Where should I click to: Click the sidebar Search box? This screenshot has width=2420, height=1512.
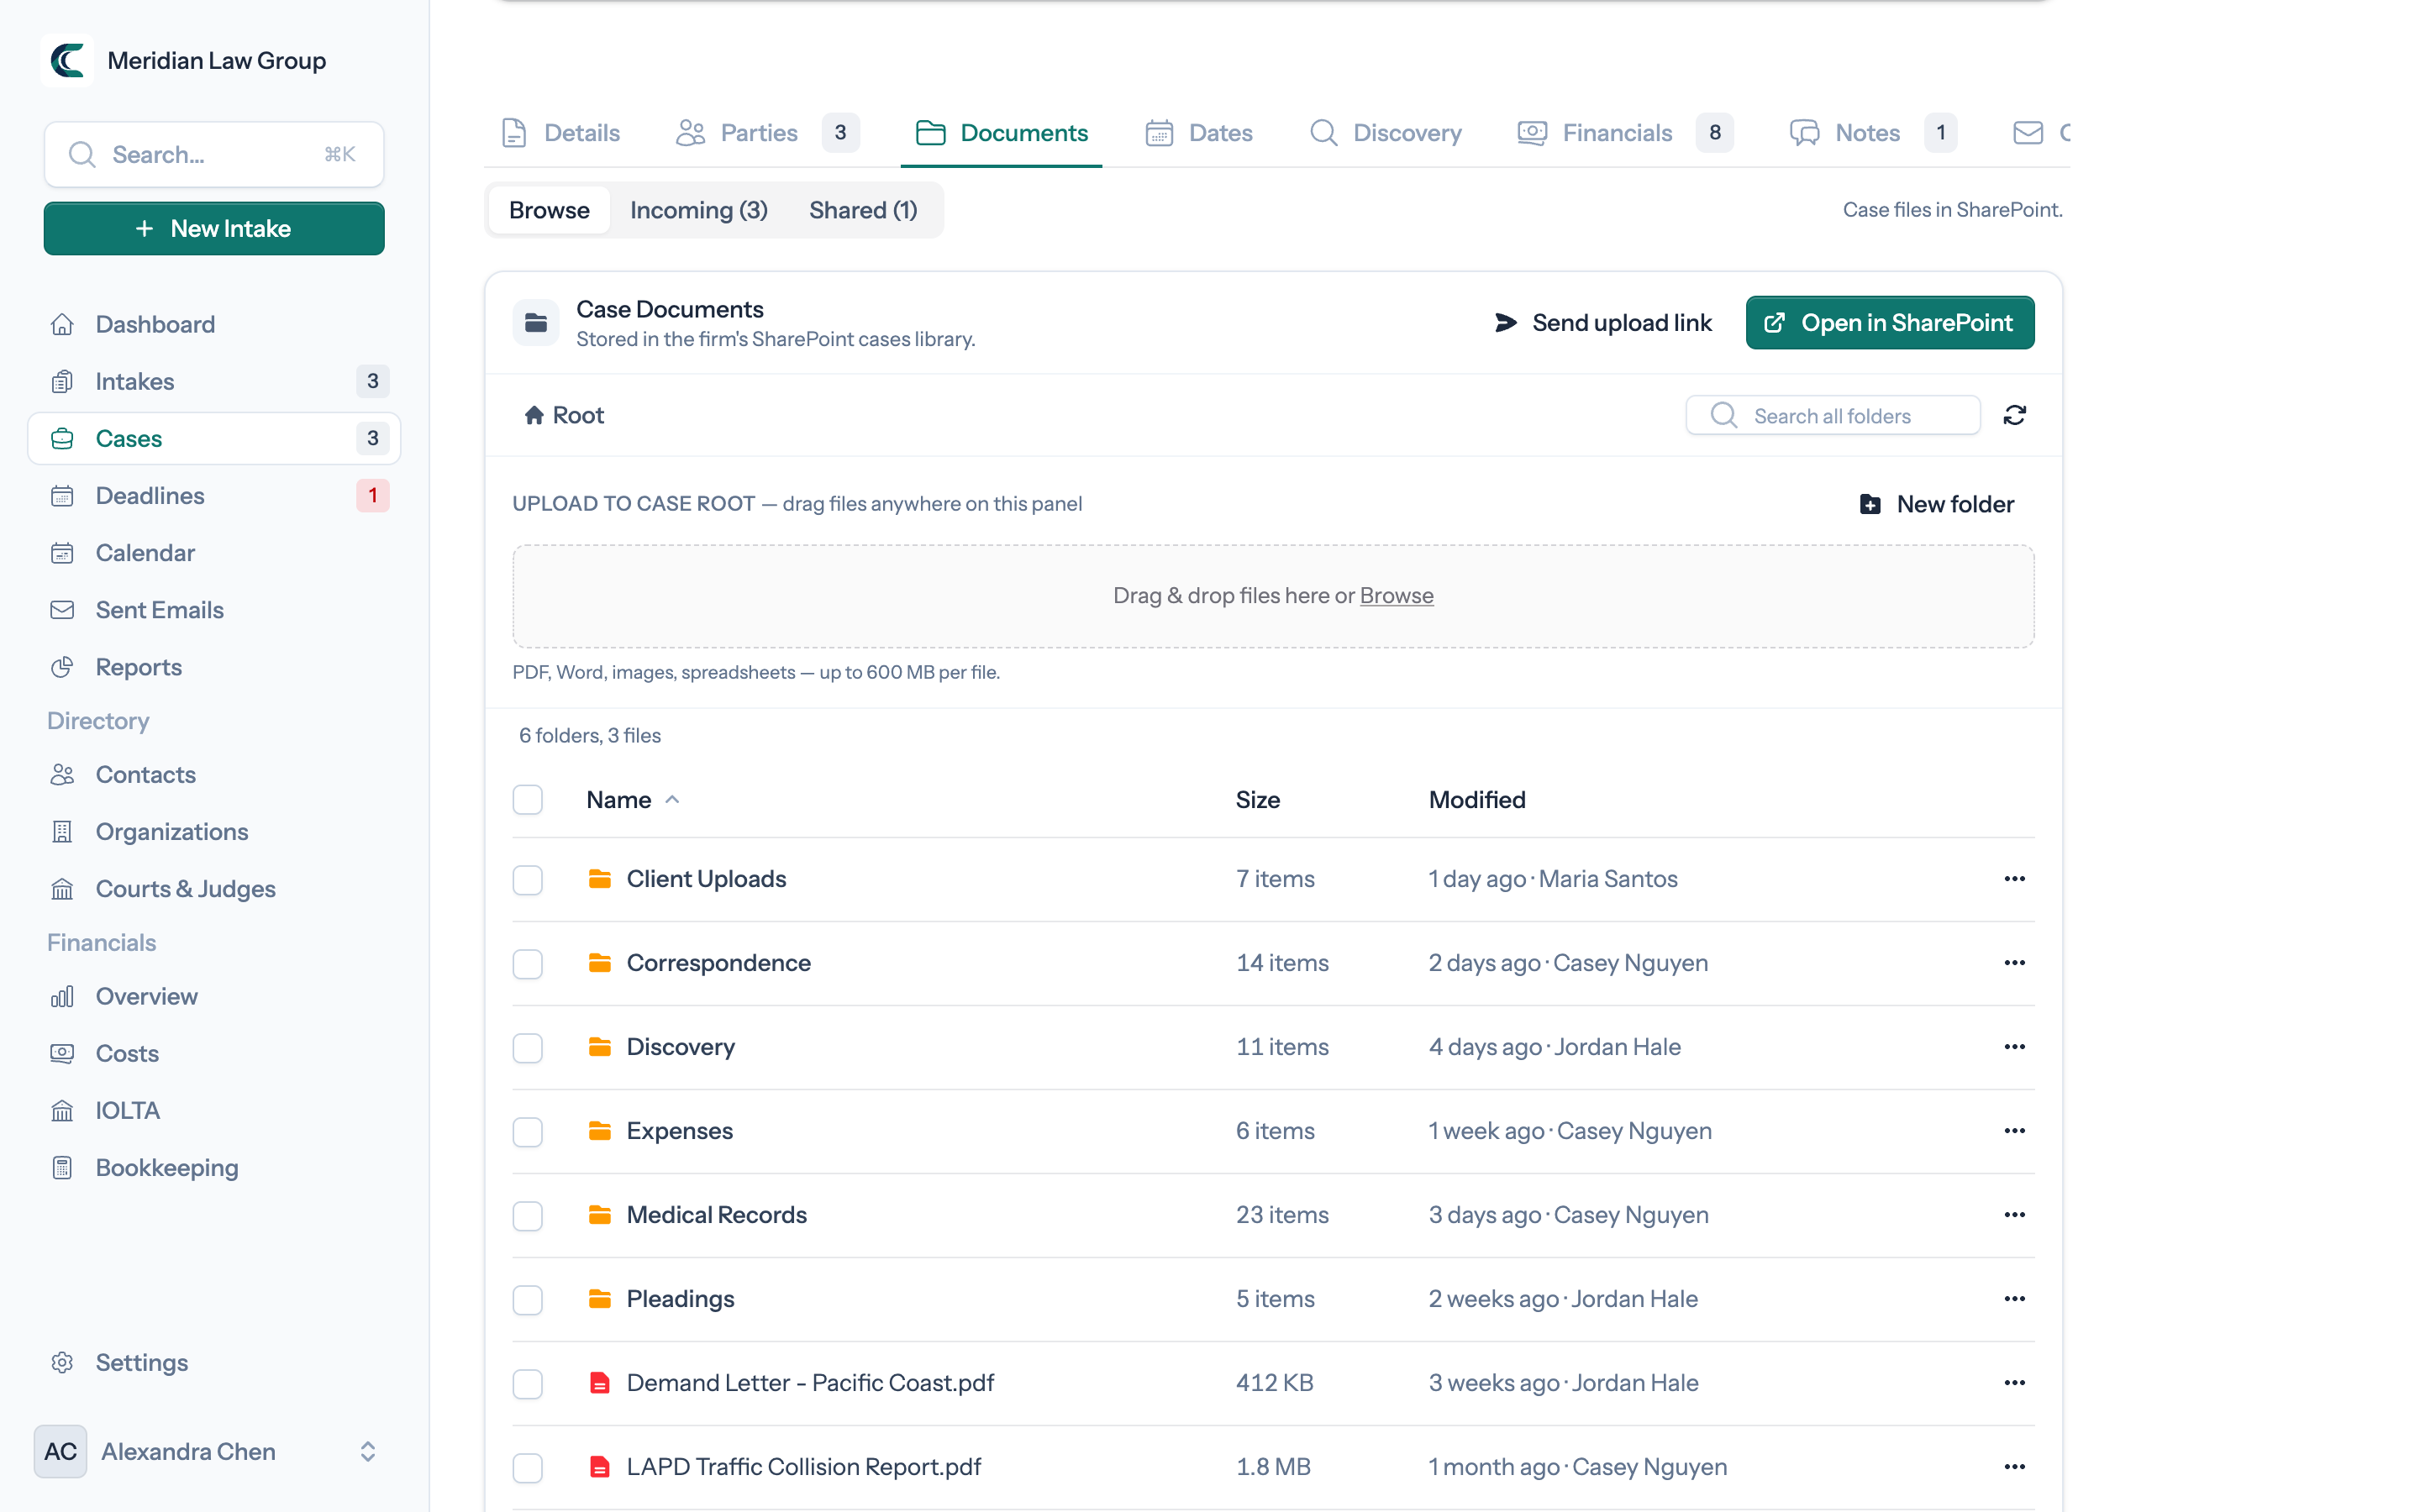tap(214, 154)
